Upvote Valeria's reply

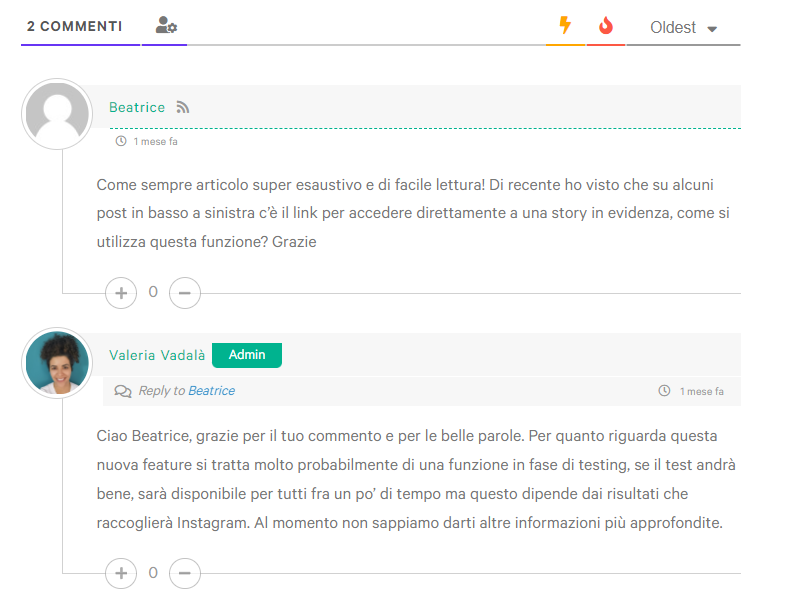[x=120, y=573]
